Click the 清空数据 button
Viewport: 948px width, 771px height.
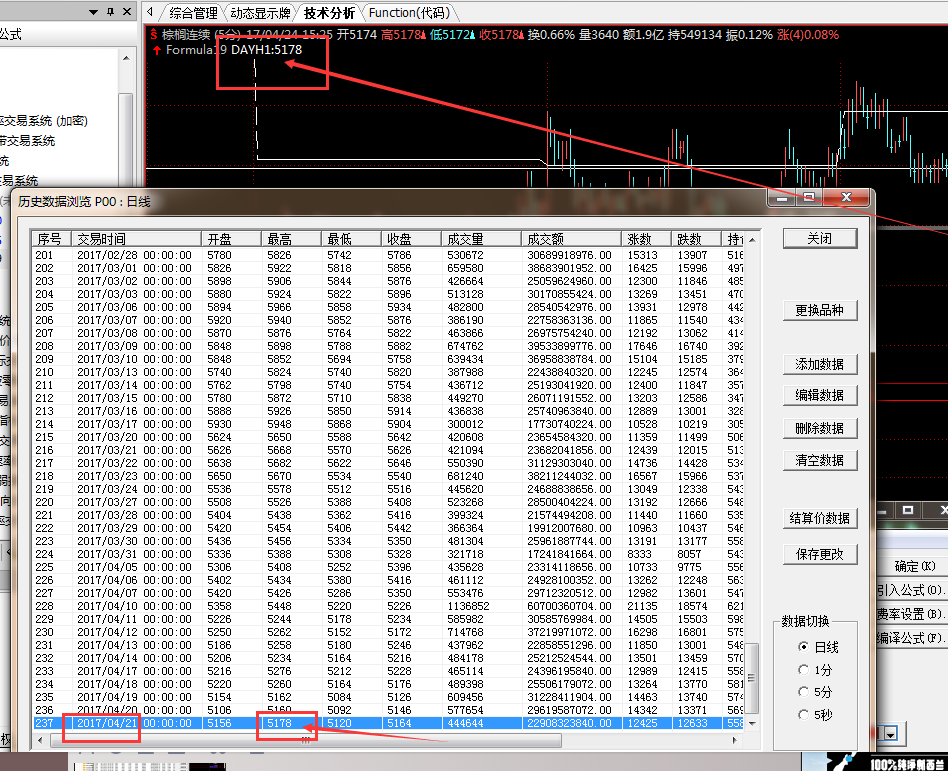click(x=819, y=460)
